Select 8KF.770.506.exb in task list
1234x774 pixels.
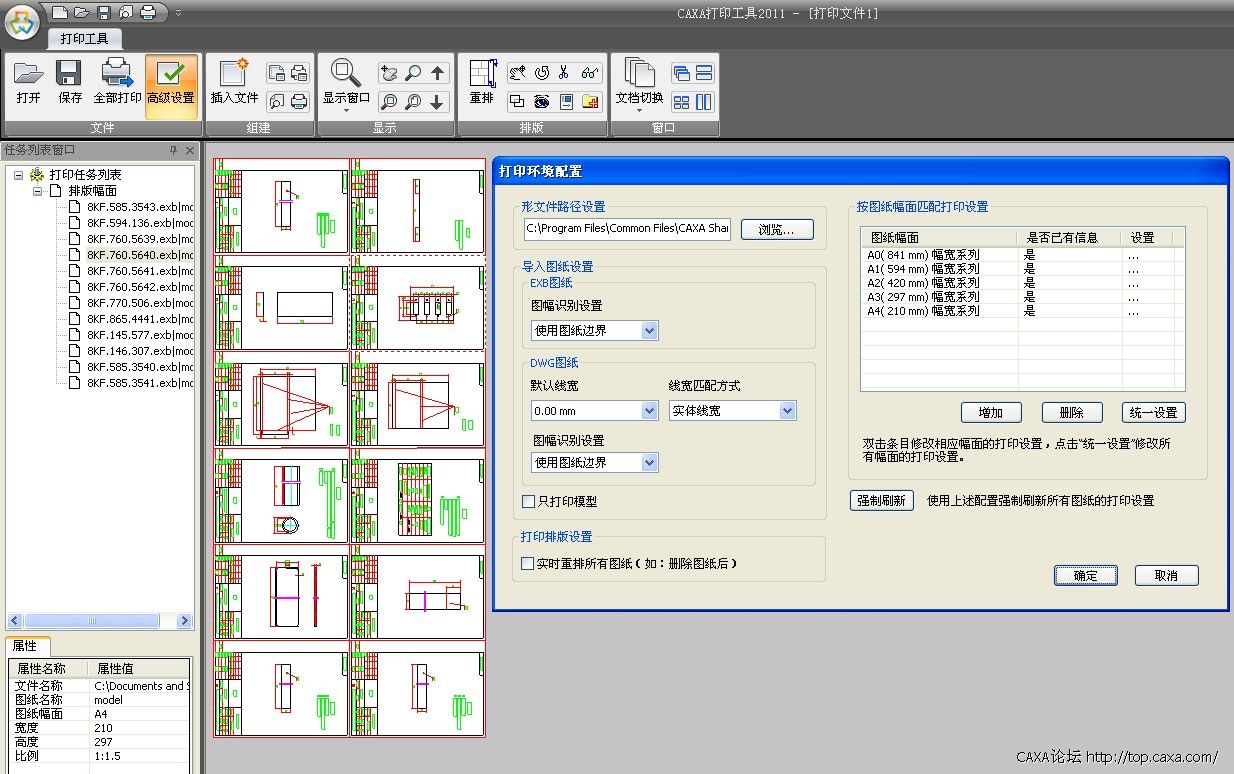[131, 303]
